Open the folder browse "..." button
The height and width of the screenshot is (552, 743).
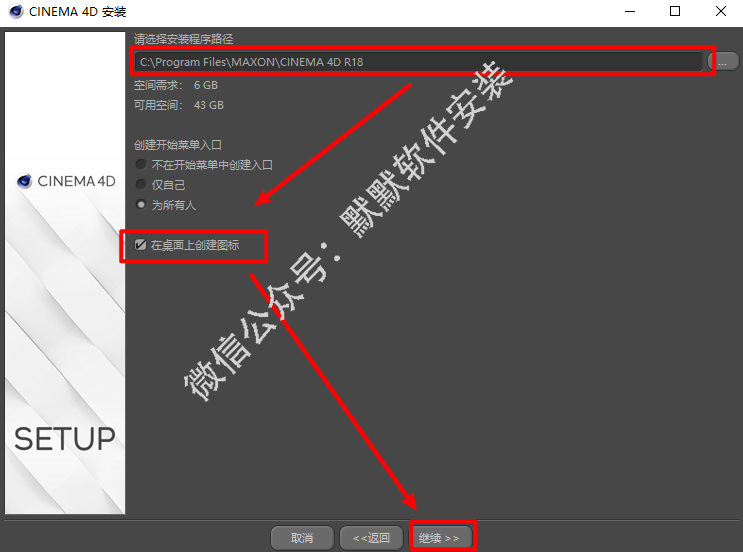(x=722, y=62)
